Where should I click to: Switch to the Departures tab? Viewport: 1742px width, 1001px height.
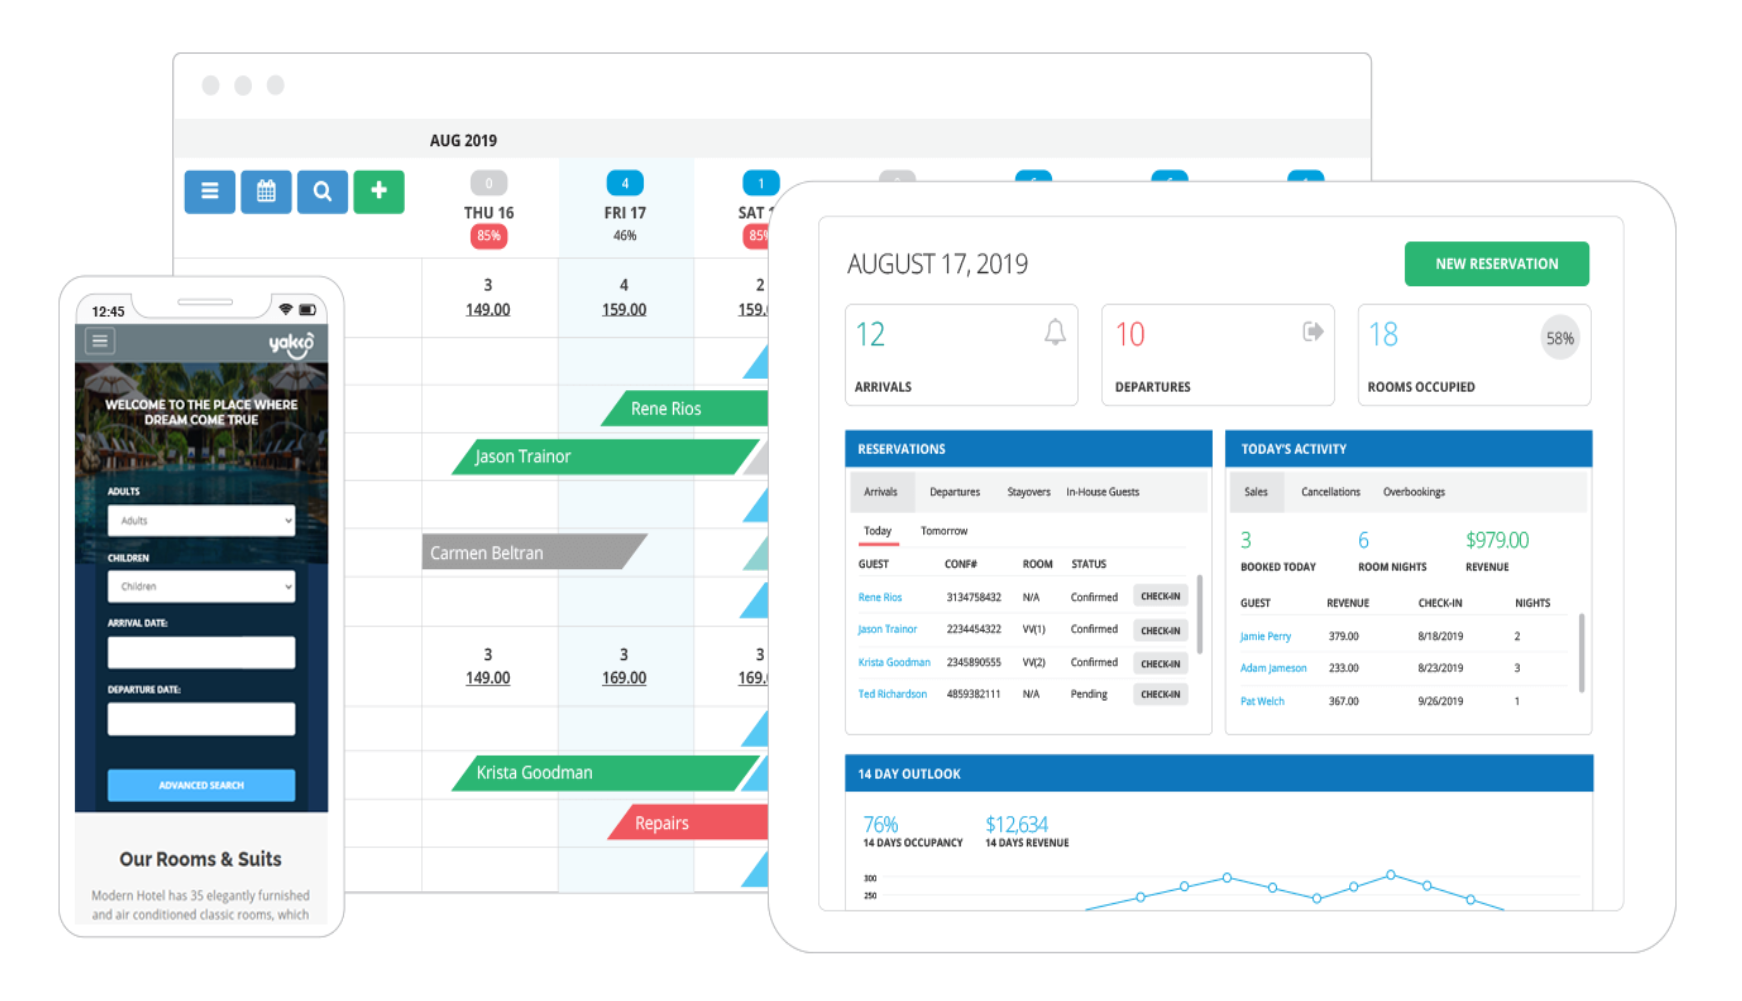[954, 492]
